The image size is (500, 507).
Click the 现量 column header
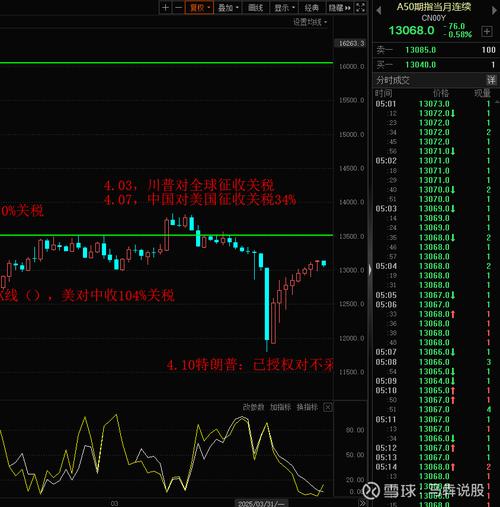tap(482, 93)
